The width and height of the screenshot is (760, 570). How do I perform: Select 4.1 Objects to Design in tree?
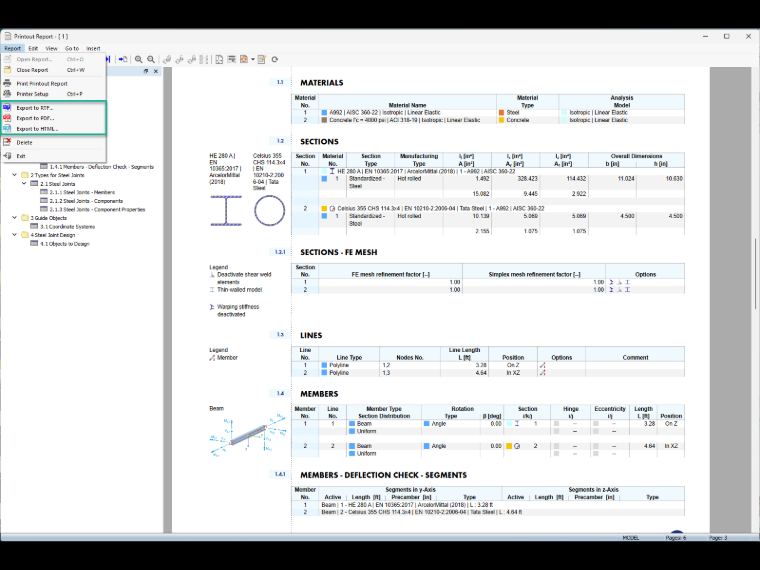[x=64, y=243]
